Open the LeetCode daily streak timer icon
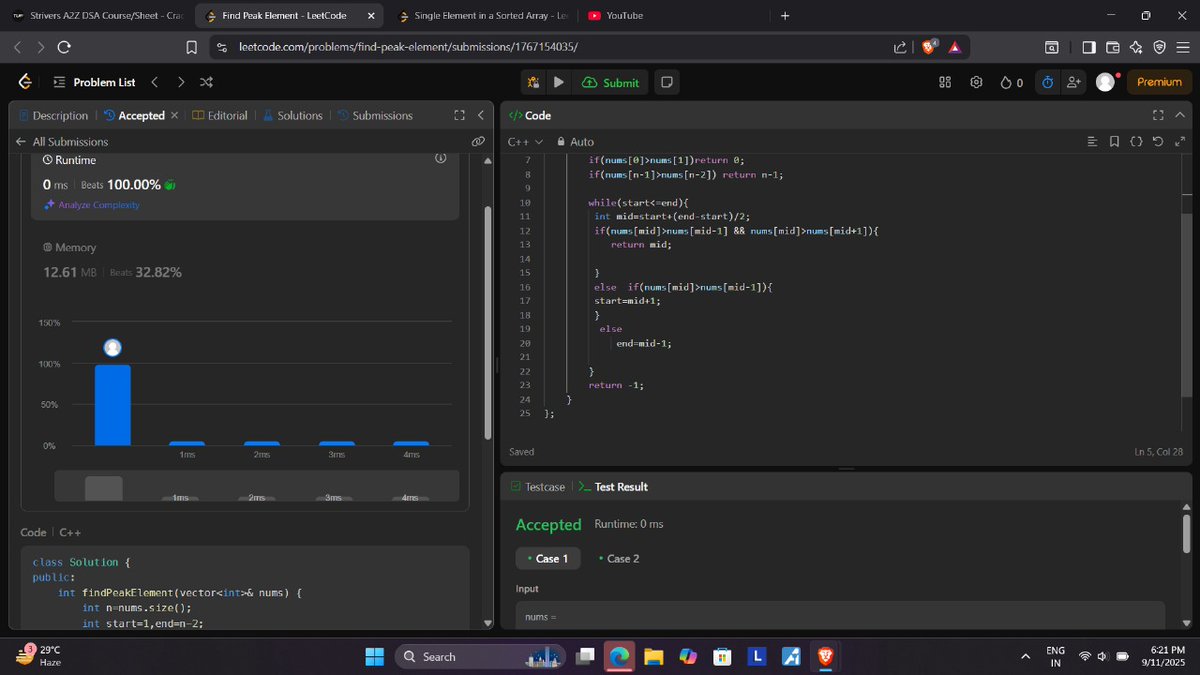Image resolution: width=1200 pixels, height=675 pixels. 1046,82
